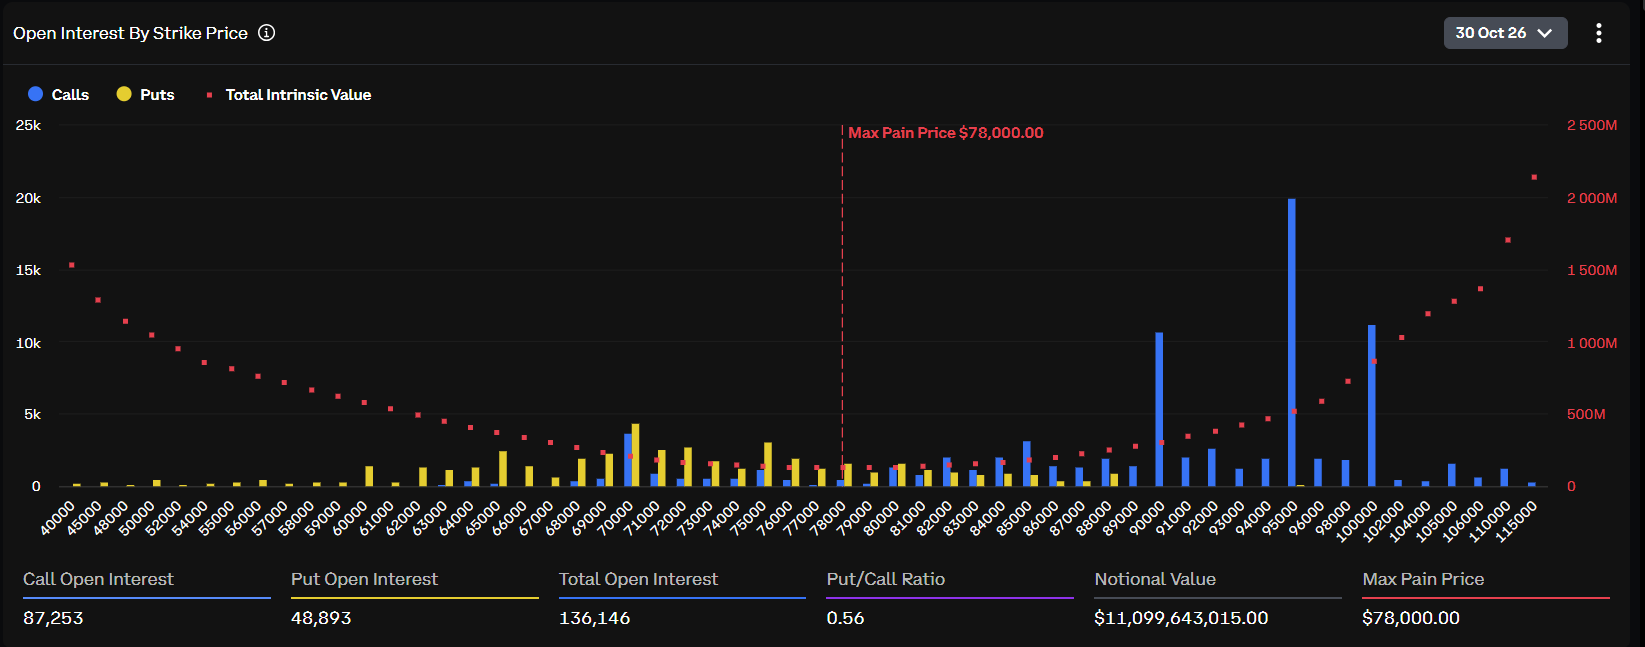Open the three-dot options menu
The image size is (1645, 647).
pyautogui.click(x=1599, y=33)
